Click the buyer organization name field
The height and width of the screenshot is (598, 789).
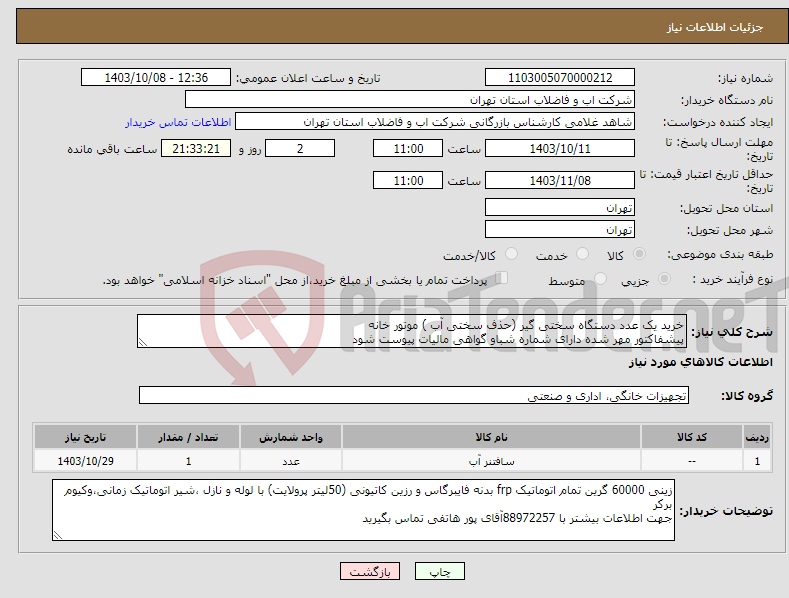(410, 100)
